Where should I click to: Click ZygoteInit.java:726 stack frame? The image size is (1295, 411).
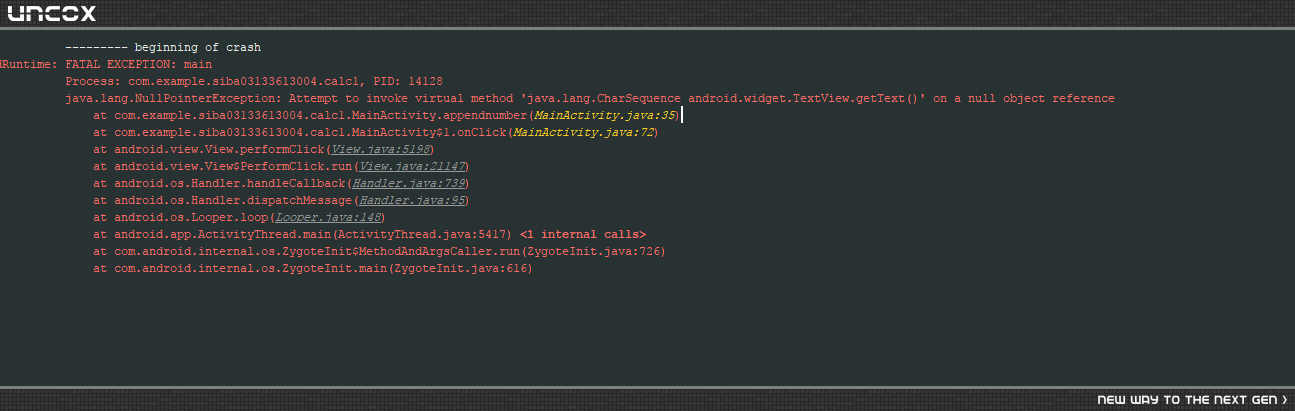coord(379,252)
